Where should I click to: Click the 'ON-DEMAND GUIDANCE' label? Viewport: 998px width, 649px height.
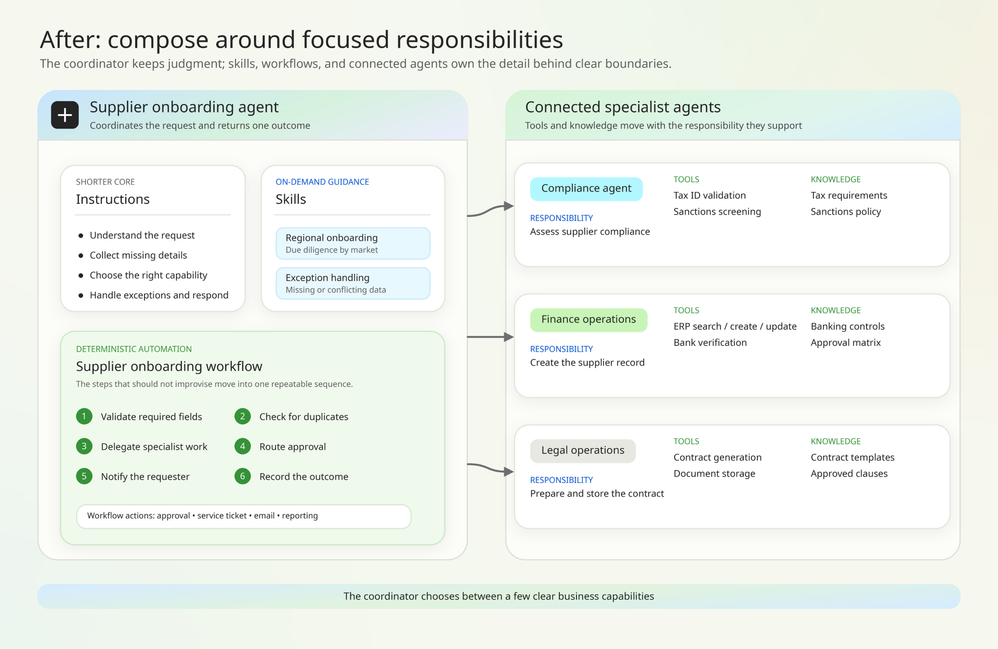pyautogui.click(x=322, y=182)
